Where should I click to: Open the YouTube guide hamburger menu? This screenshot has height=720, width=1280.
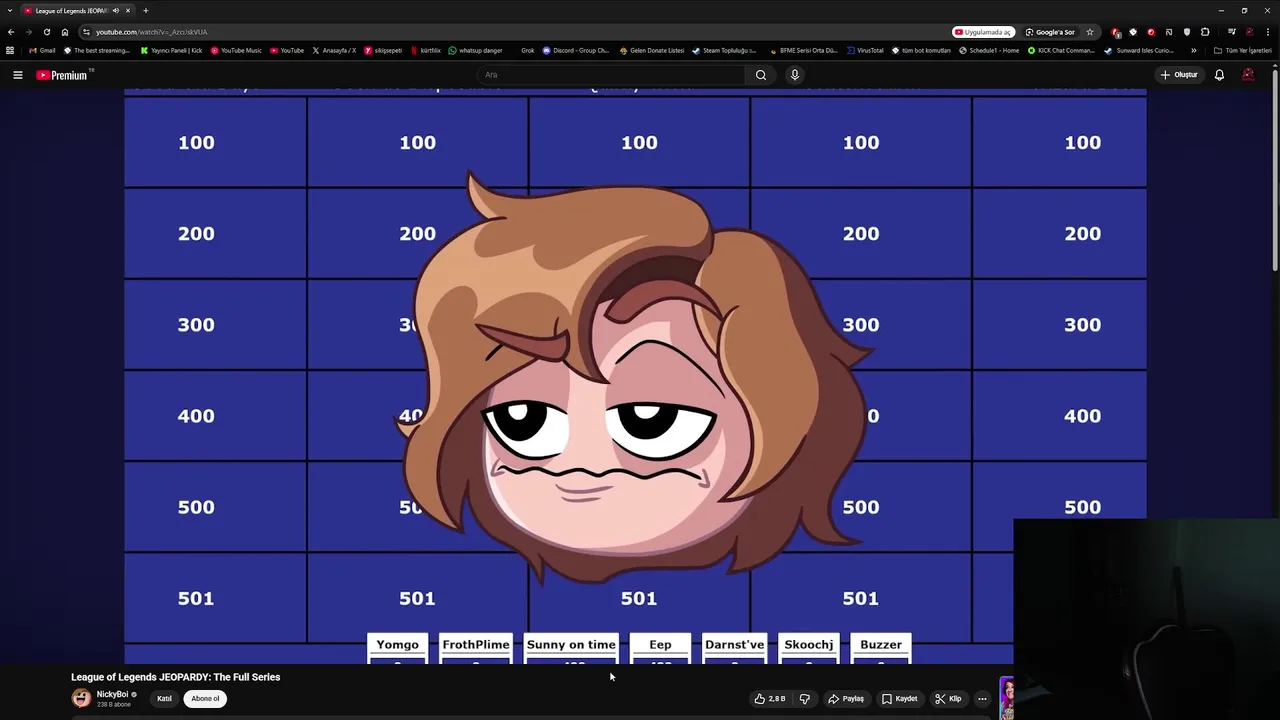[x=17, y=75]
